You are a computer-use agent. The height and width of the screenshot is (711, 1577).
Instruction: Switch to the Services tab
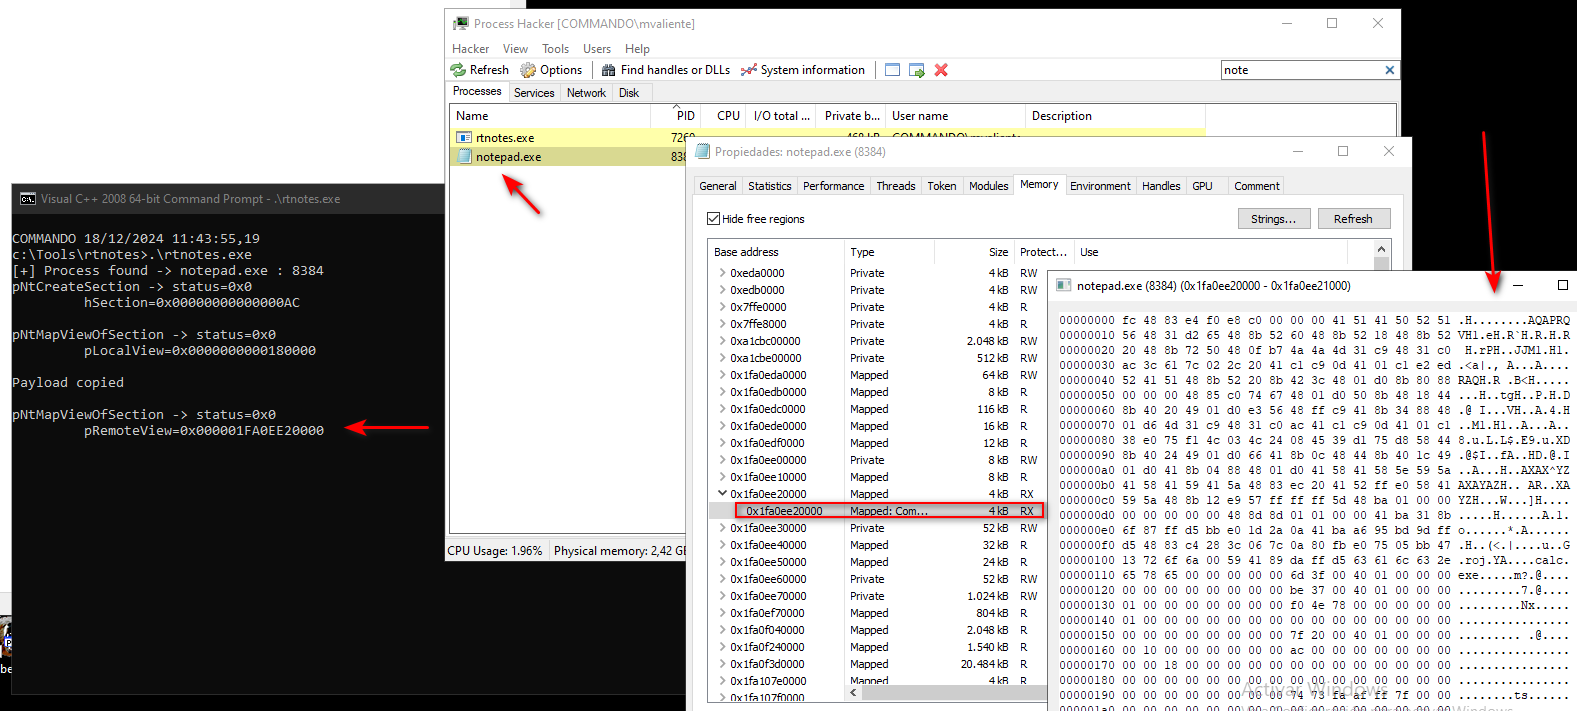534,93
